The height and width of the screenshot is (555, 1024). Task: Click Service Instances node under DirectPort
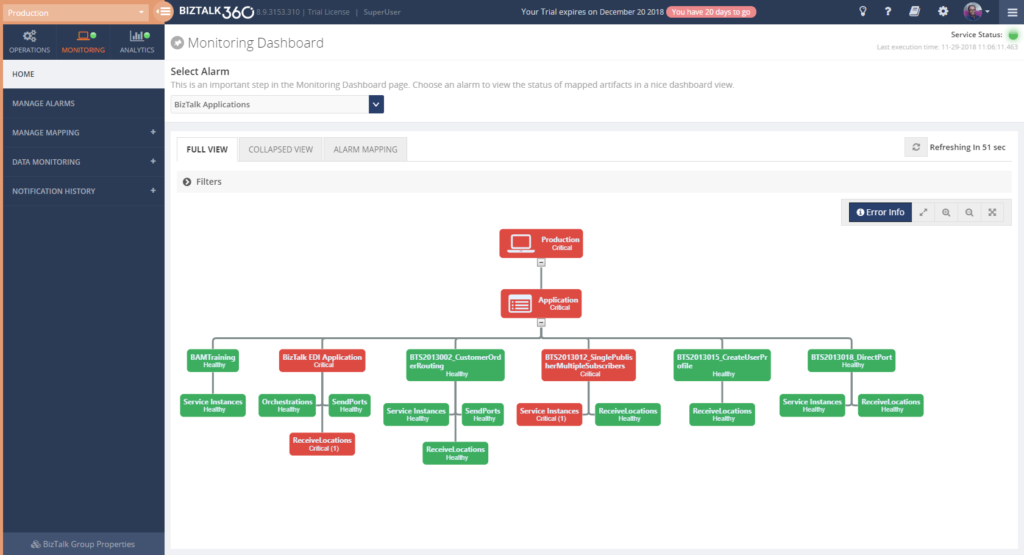[x=812, y=405]
